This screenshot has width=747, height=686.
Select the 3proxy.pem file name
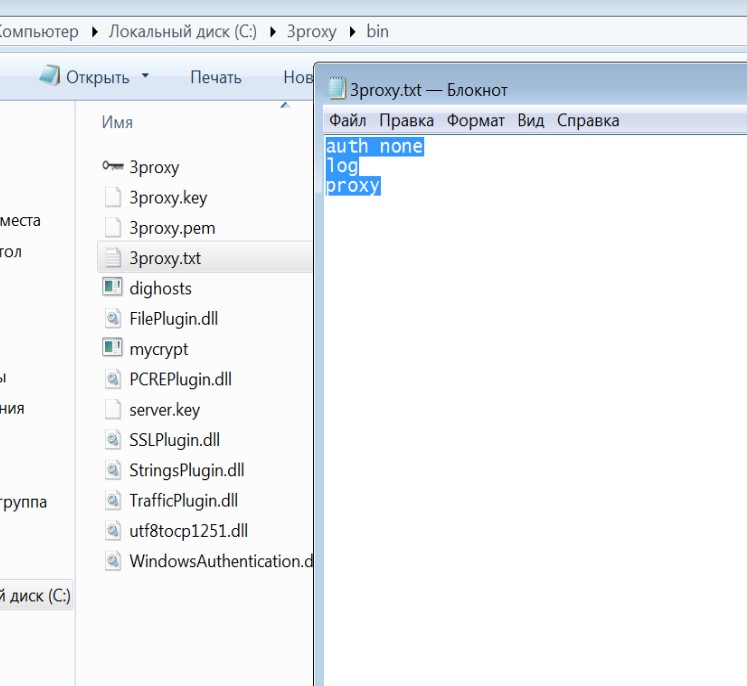[172, 228]
